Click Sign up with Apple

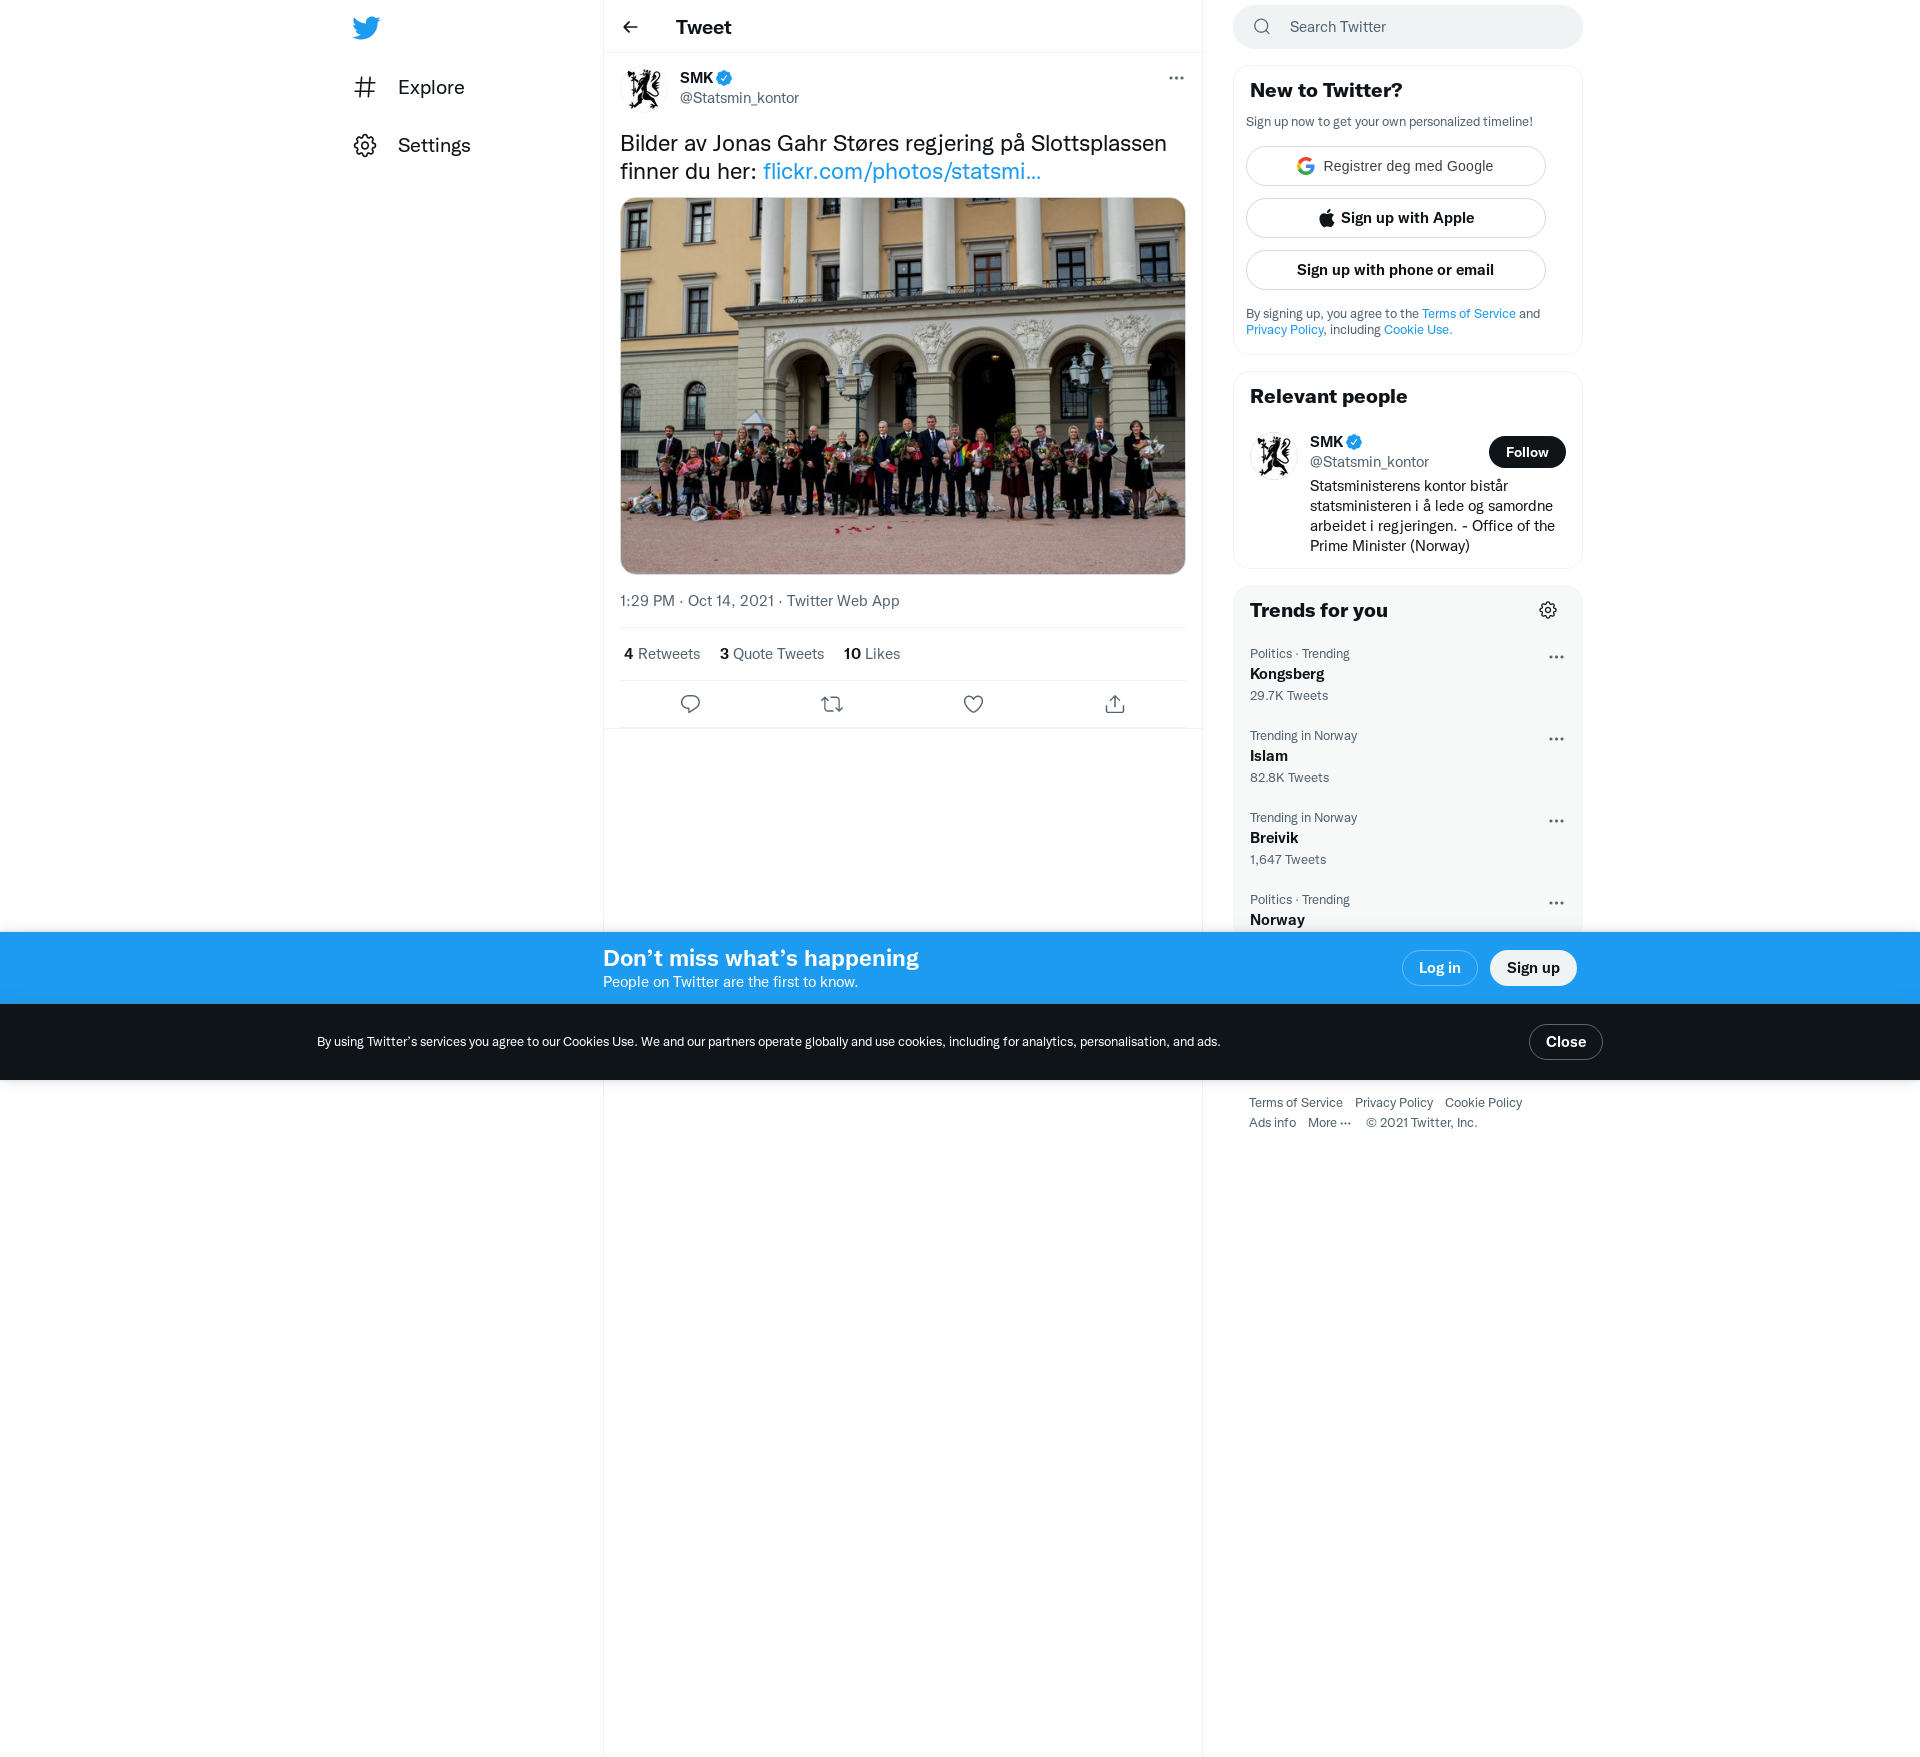[1395, 218]
